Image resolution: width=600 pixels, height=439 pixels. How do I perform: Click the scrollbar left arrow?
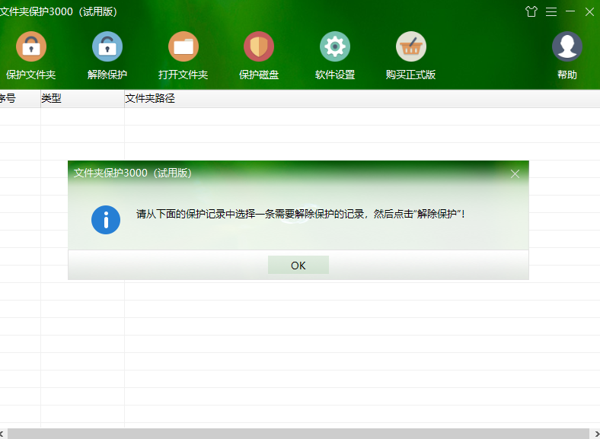pos(4,433)
